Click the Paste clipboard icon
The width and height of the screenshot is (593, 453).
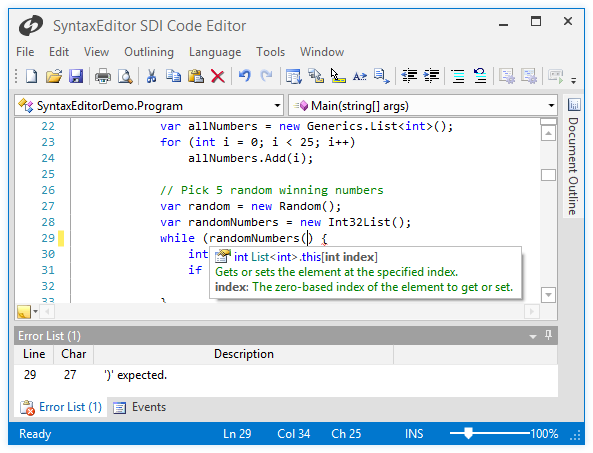click(x=196, y=76)
